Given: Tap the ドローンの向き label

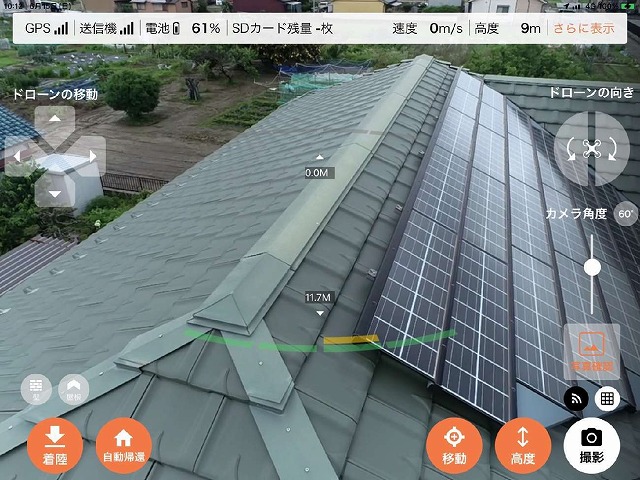Looking at the screenshot, I should (591, 93).
